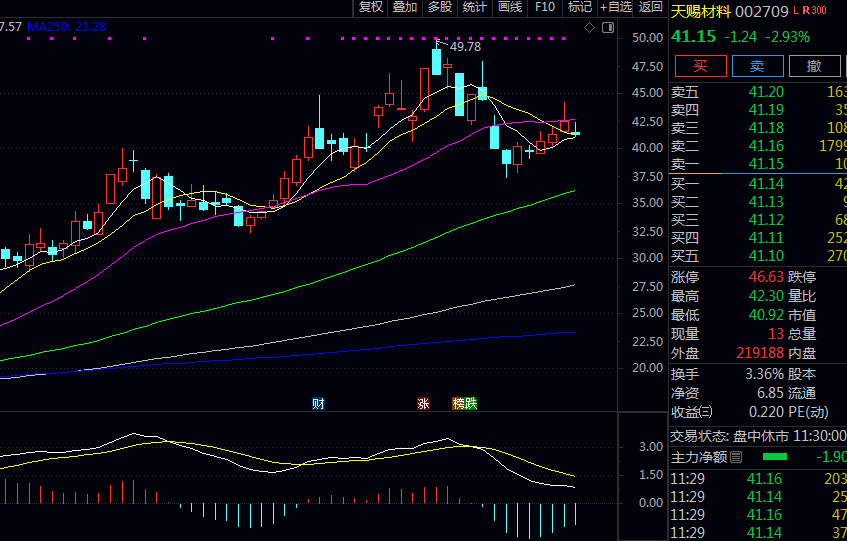The image size is (847, 541).
Task: Click the red 买 buy button
Action: [701, 66]
